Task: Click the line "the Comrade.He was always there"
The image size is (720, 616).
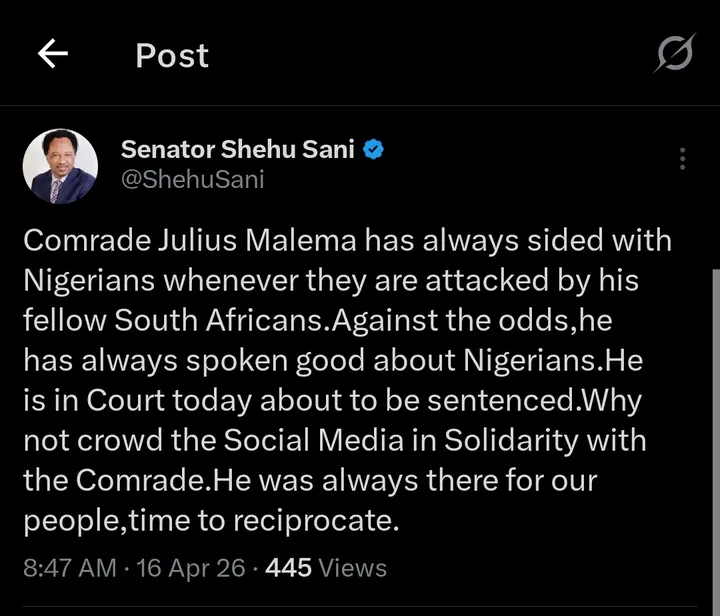Action: (309, 480)
